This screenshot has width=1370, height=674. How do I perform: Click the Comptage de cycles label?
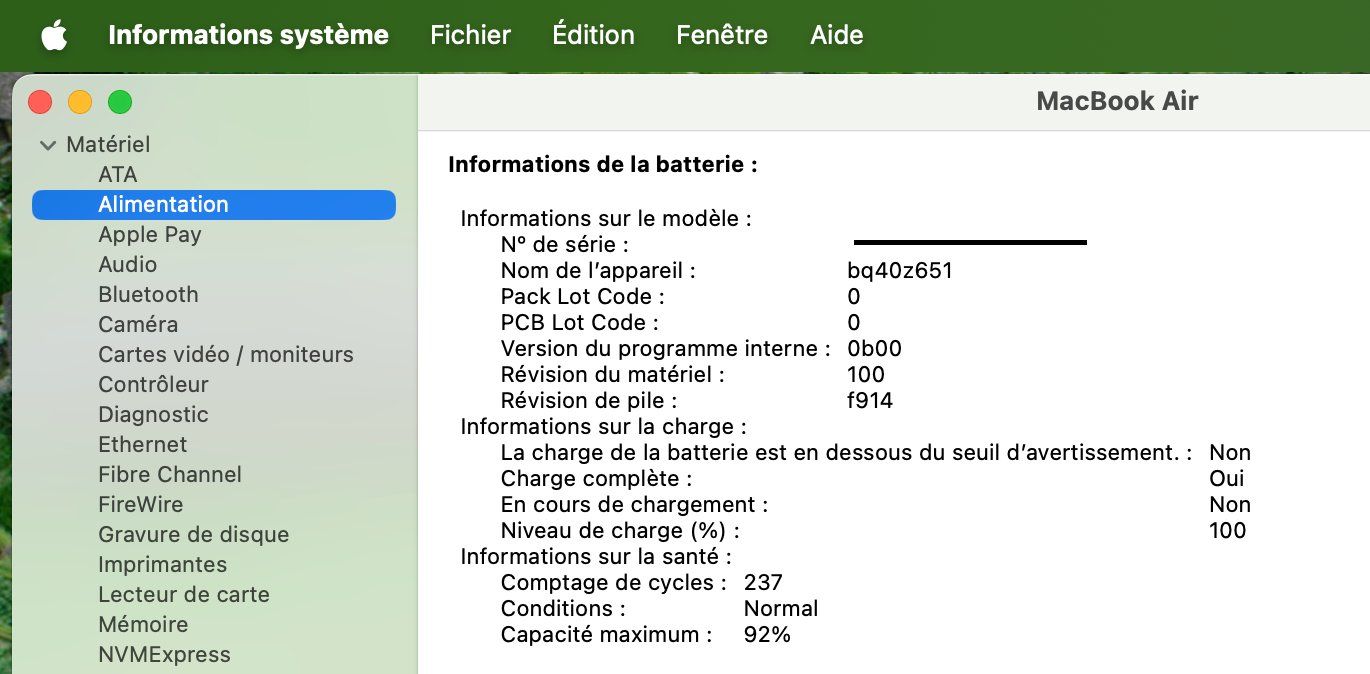click(614, 583)
